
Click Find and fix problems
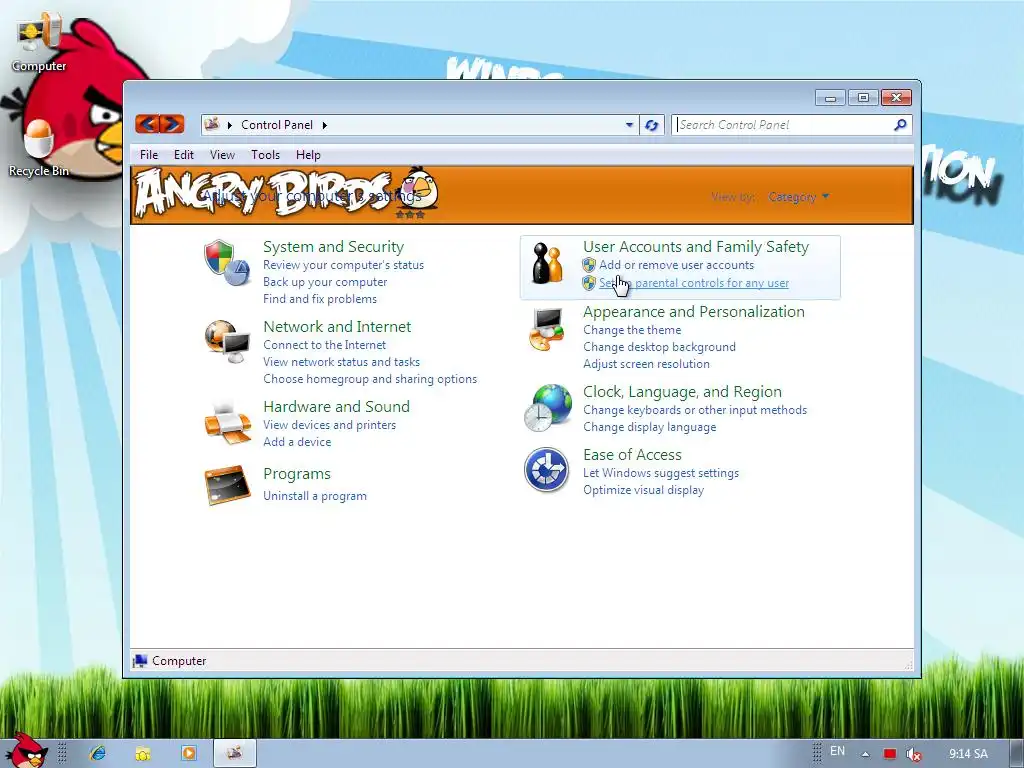point(320,299)
